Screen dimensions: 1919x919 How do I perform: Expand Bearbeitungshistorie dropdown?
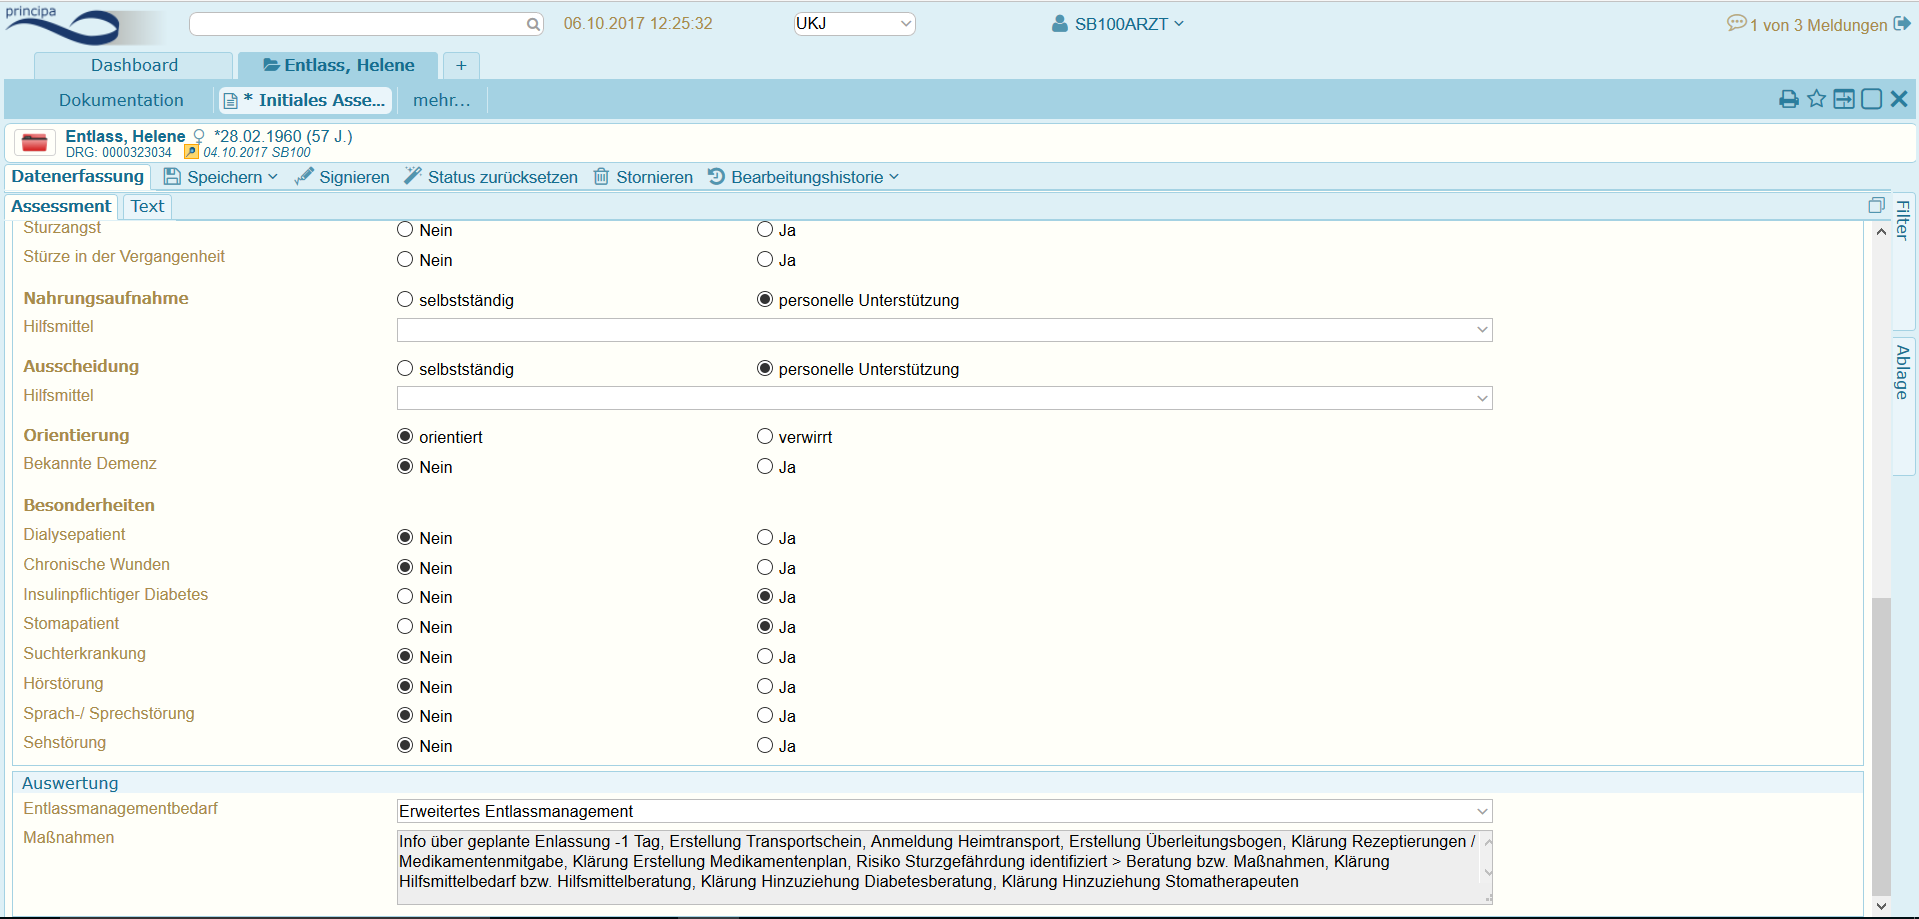click(894, 177)
